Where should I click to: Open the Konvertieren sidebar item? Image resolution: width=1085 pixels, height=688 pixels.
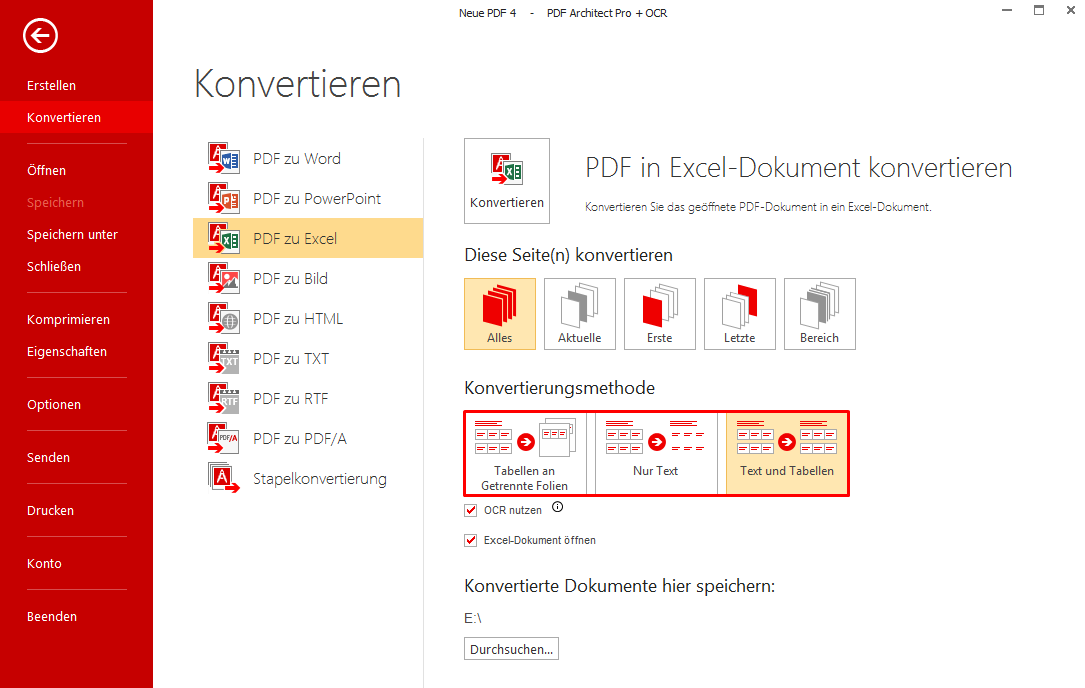76,117
